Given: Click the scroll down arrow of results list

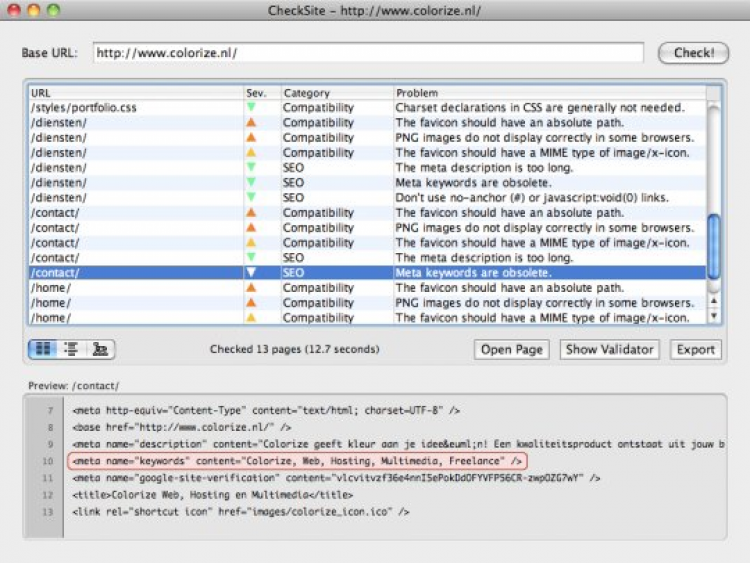Looking at the screenshot, I should 714,316.
